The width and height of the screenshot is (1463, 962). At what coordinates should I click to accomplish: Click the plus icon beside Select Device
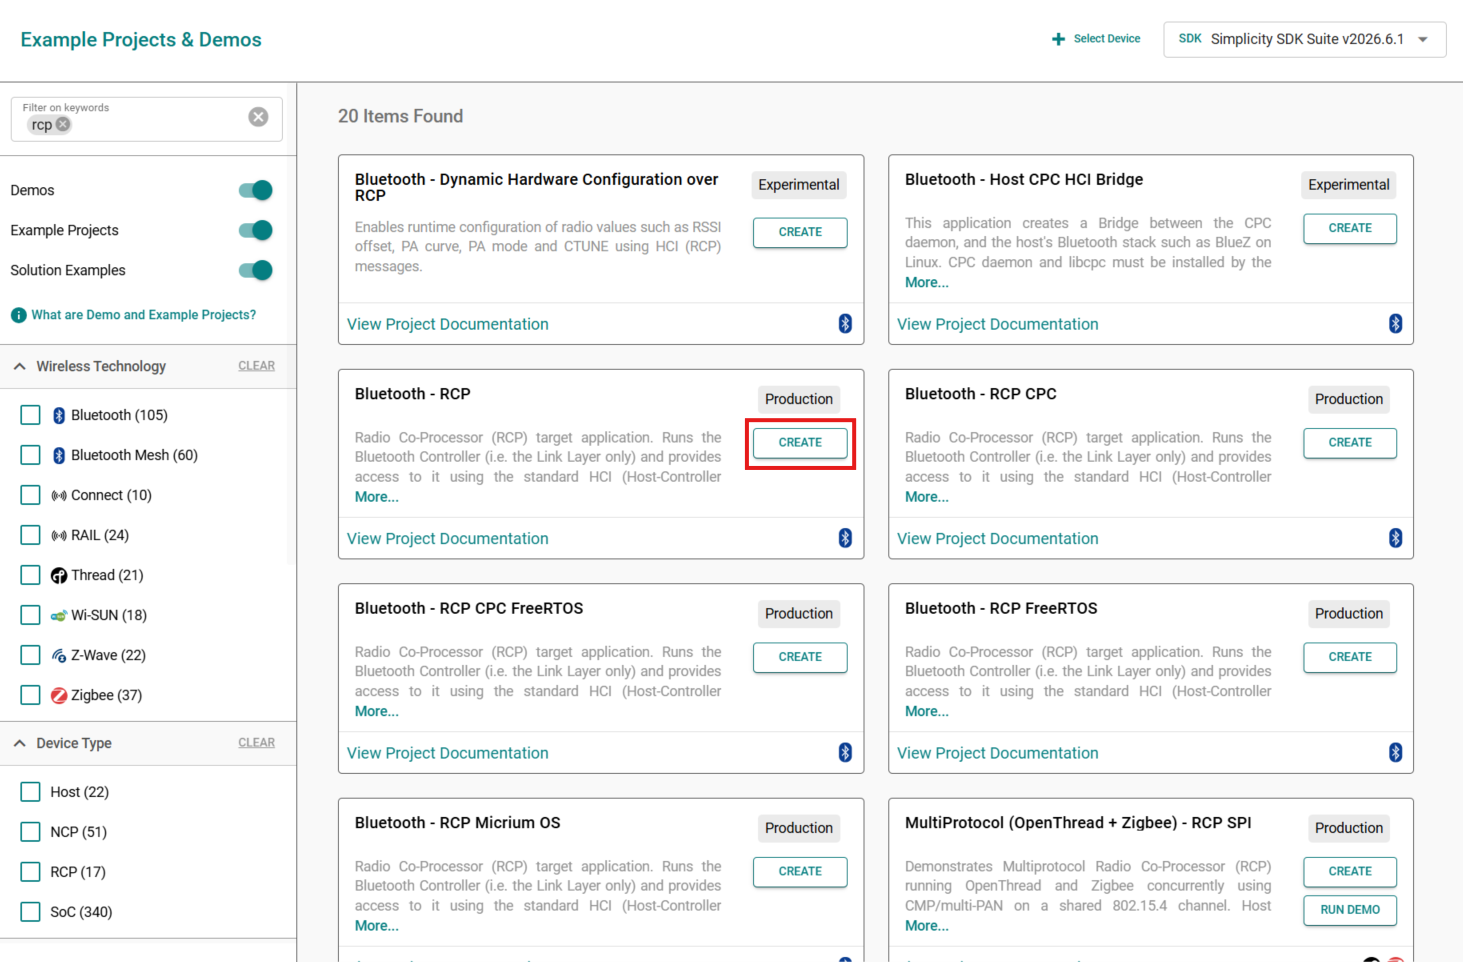[x=1058, y=39]
